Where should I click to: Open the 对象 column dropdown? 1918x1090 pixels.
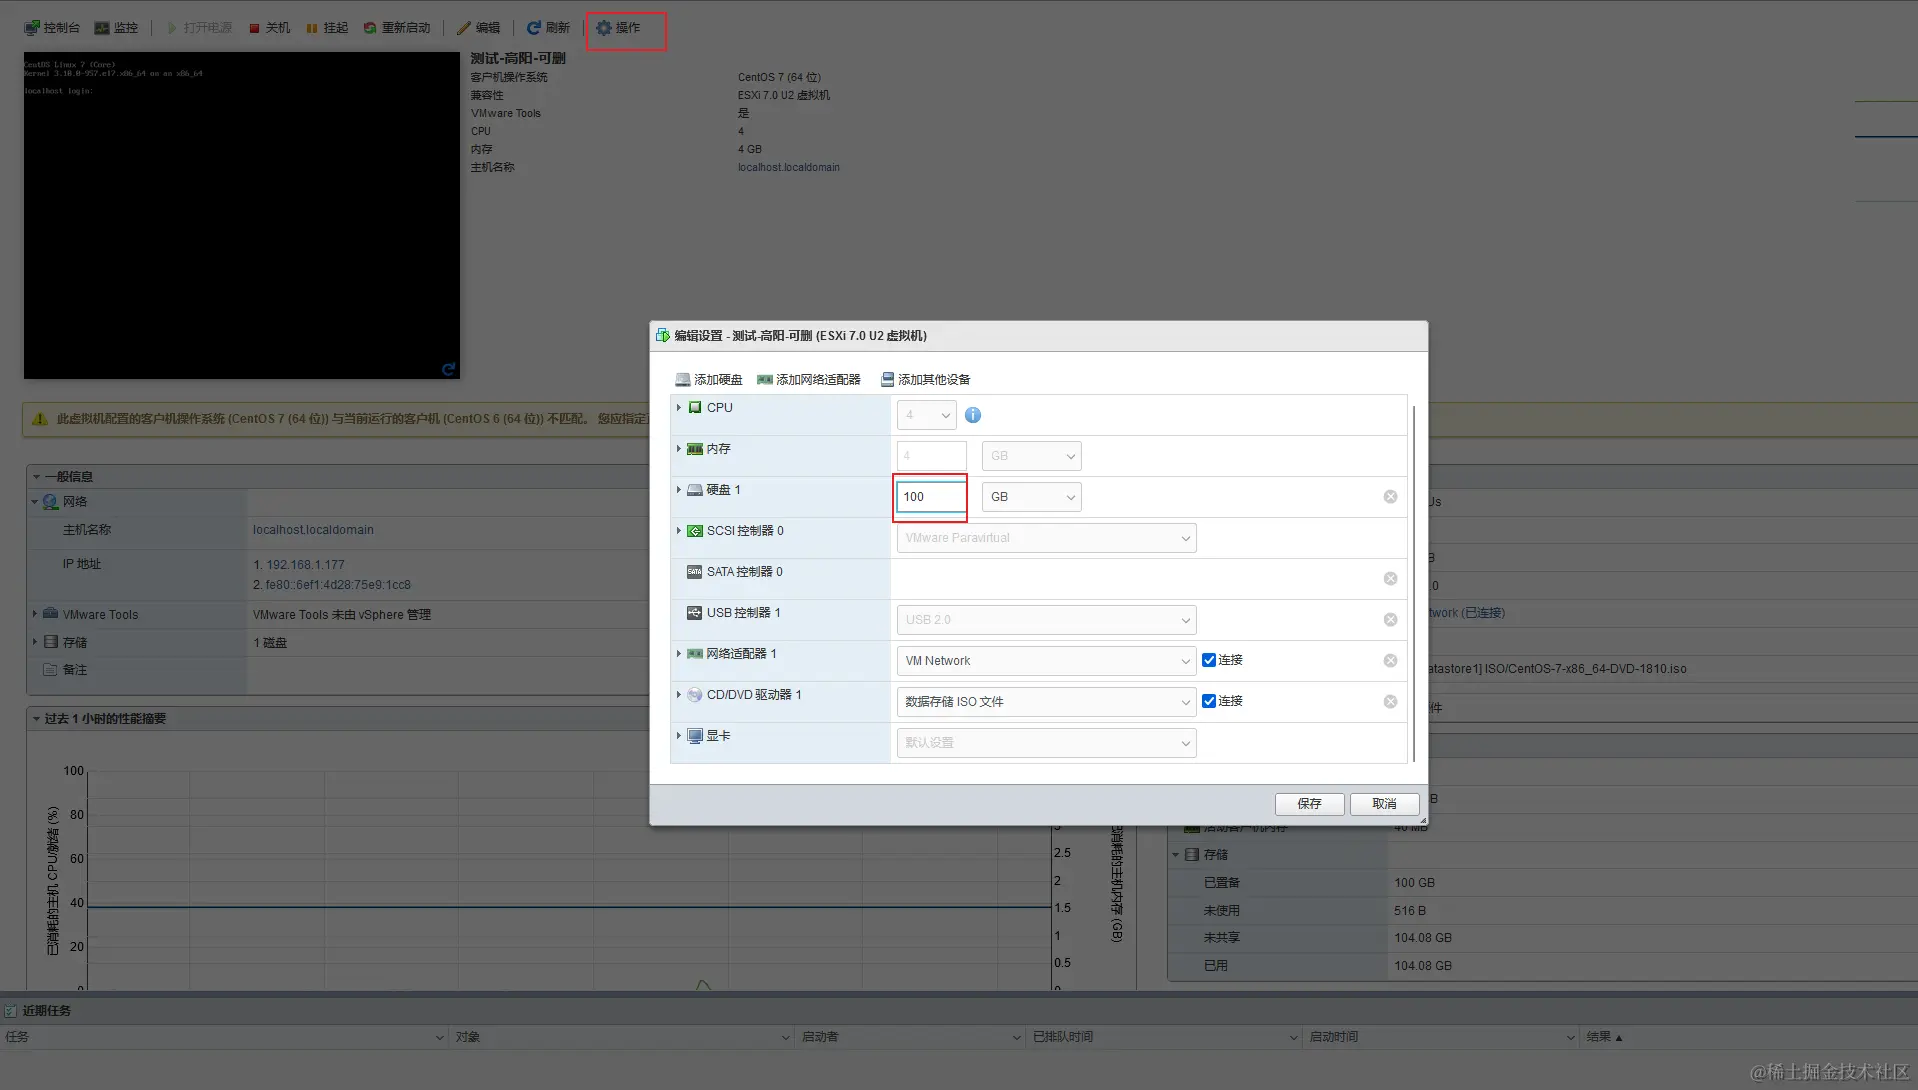(x=786, y=1038)
